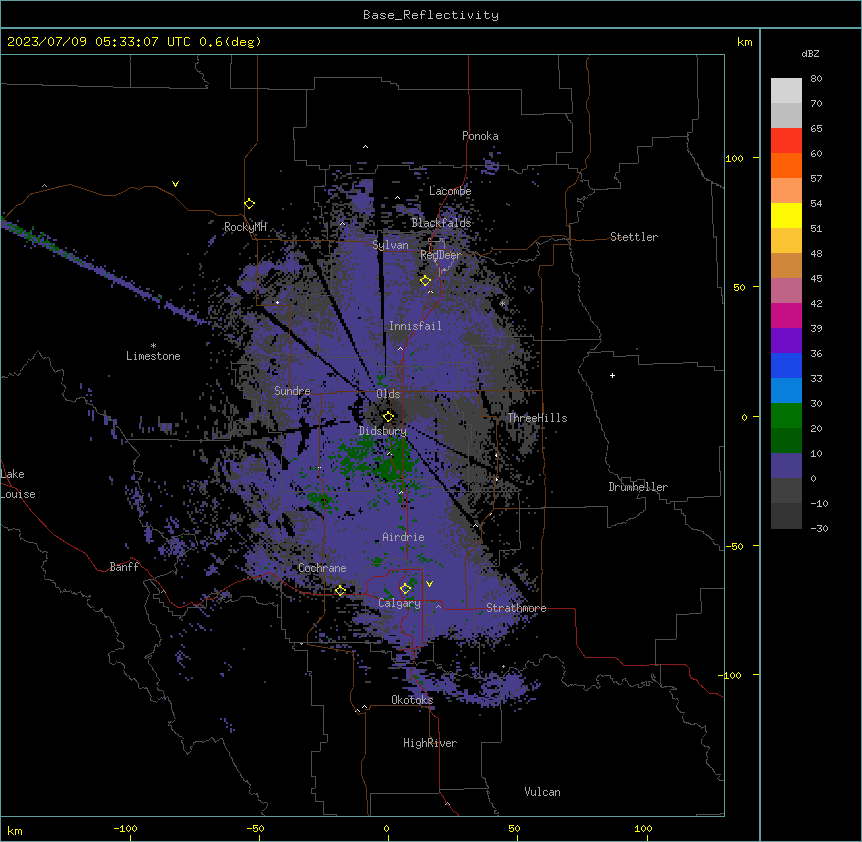Click the white plus marker north of Drumheller
Viewport: 862px width, 842px height.
pyautogui.click(x=612, y=375)
